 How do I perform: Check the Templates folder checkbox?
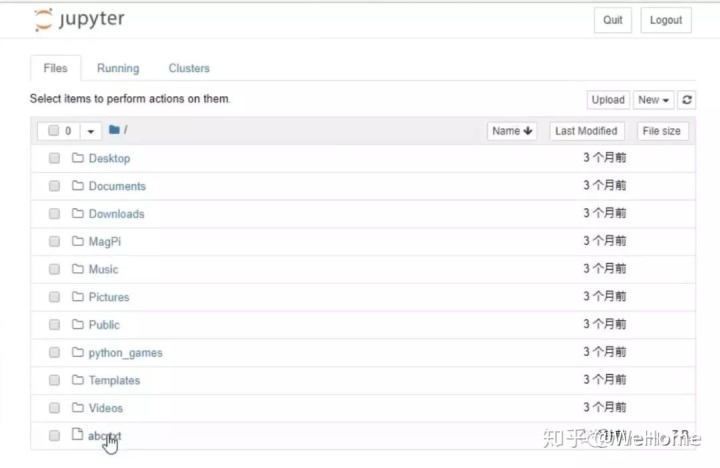[x=54, y=380]
